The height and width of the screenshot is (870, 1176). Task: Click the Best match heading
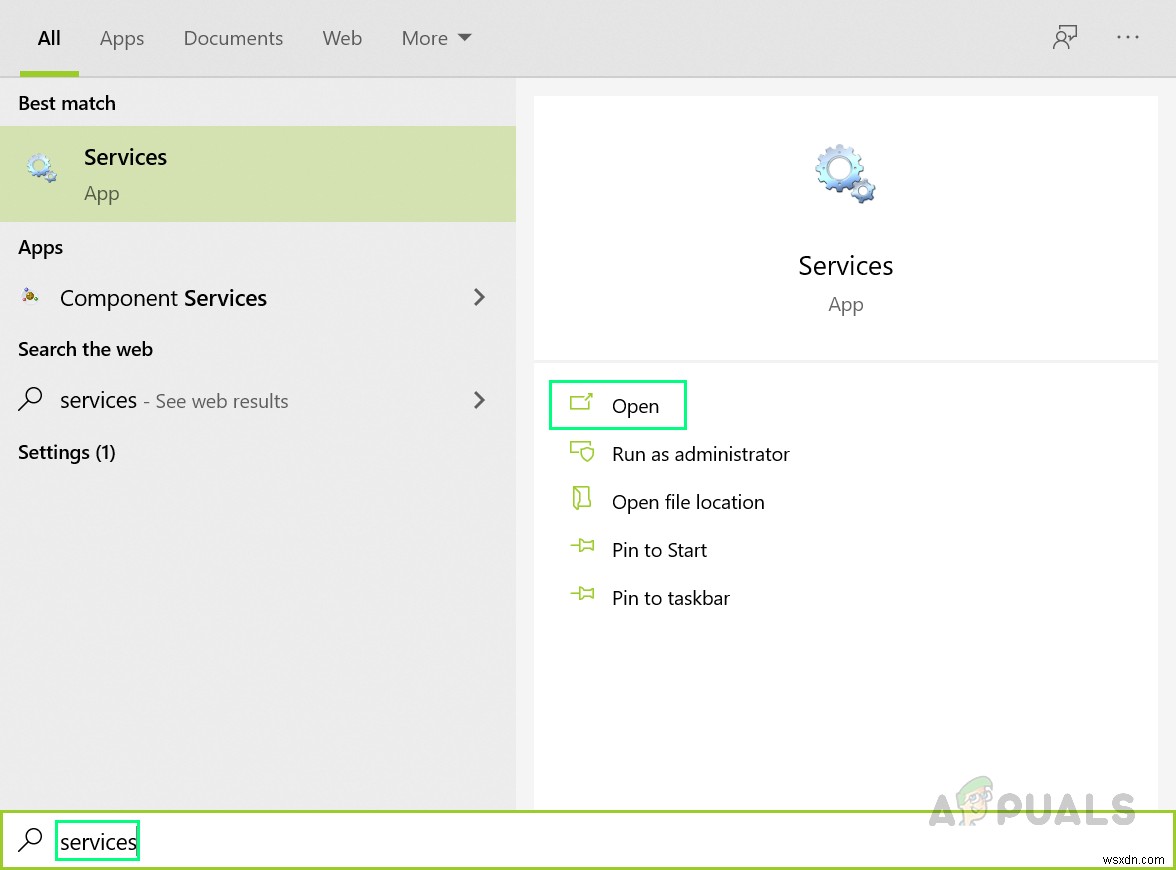pos(67,103)
